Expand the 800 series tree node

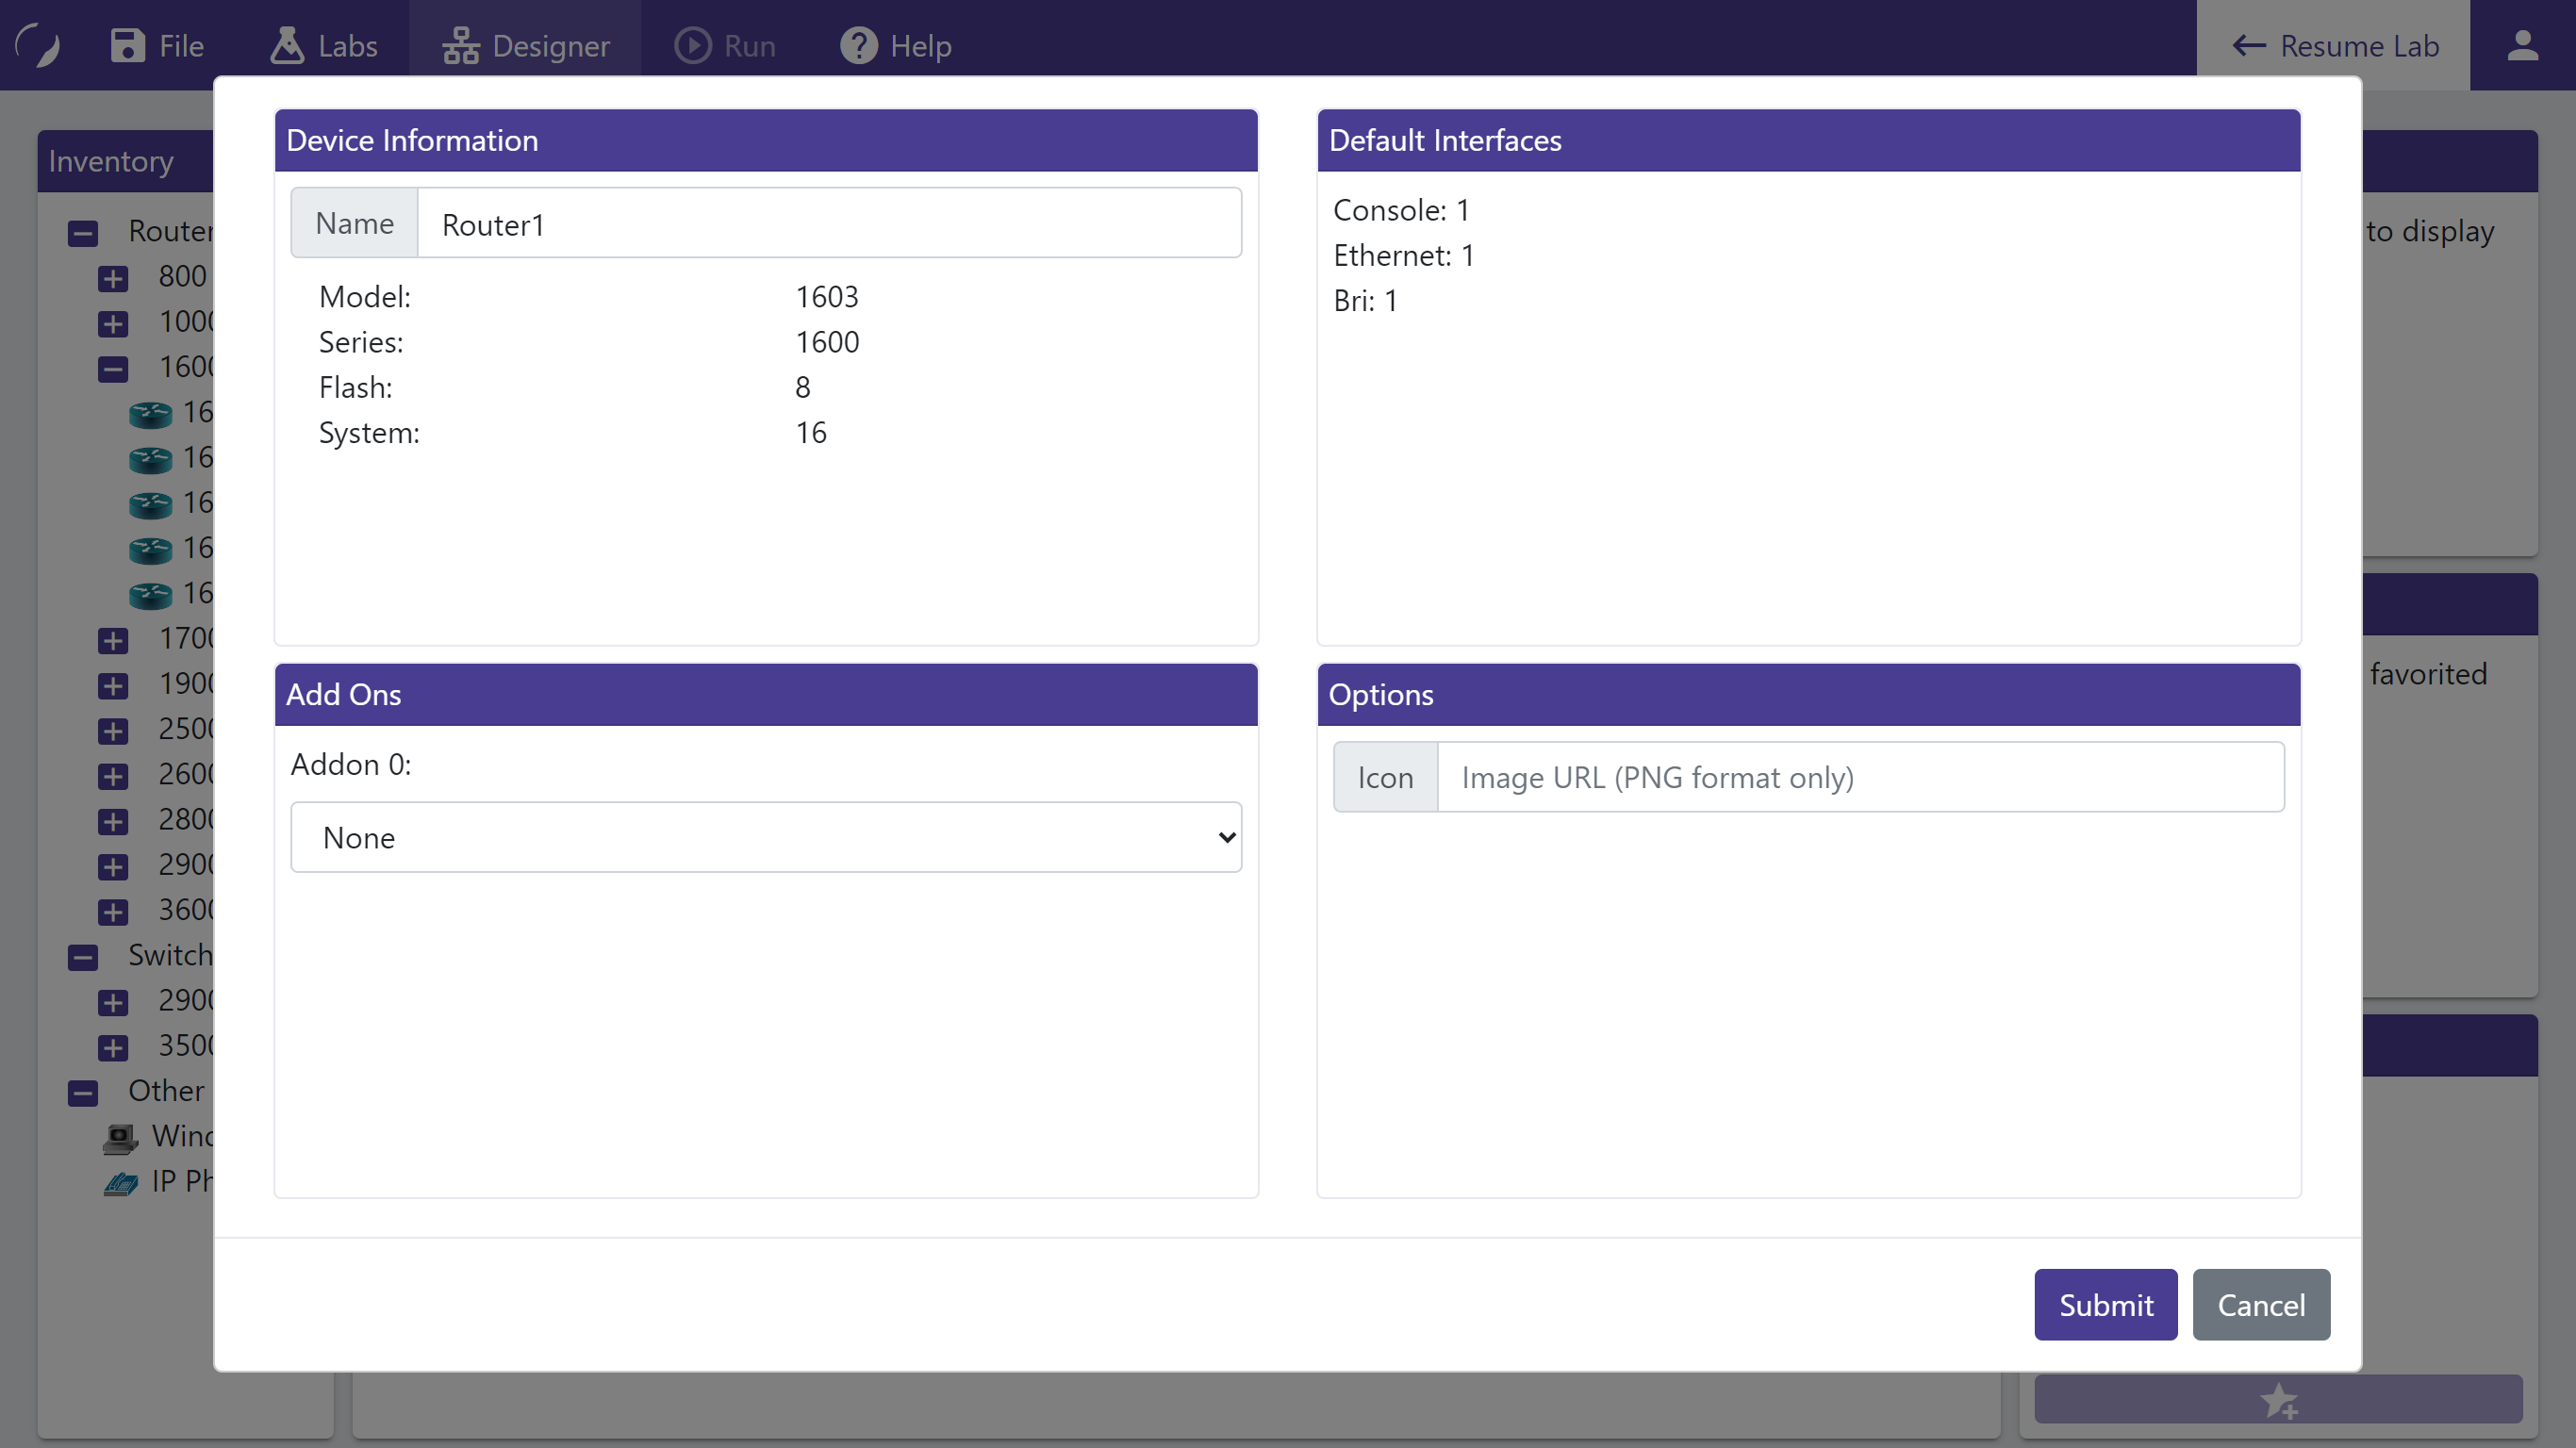point(113,278)
